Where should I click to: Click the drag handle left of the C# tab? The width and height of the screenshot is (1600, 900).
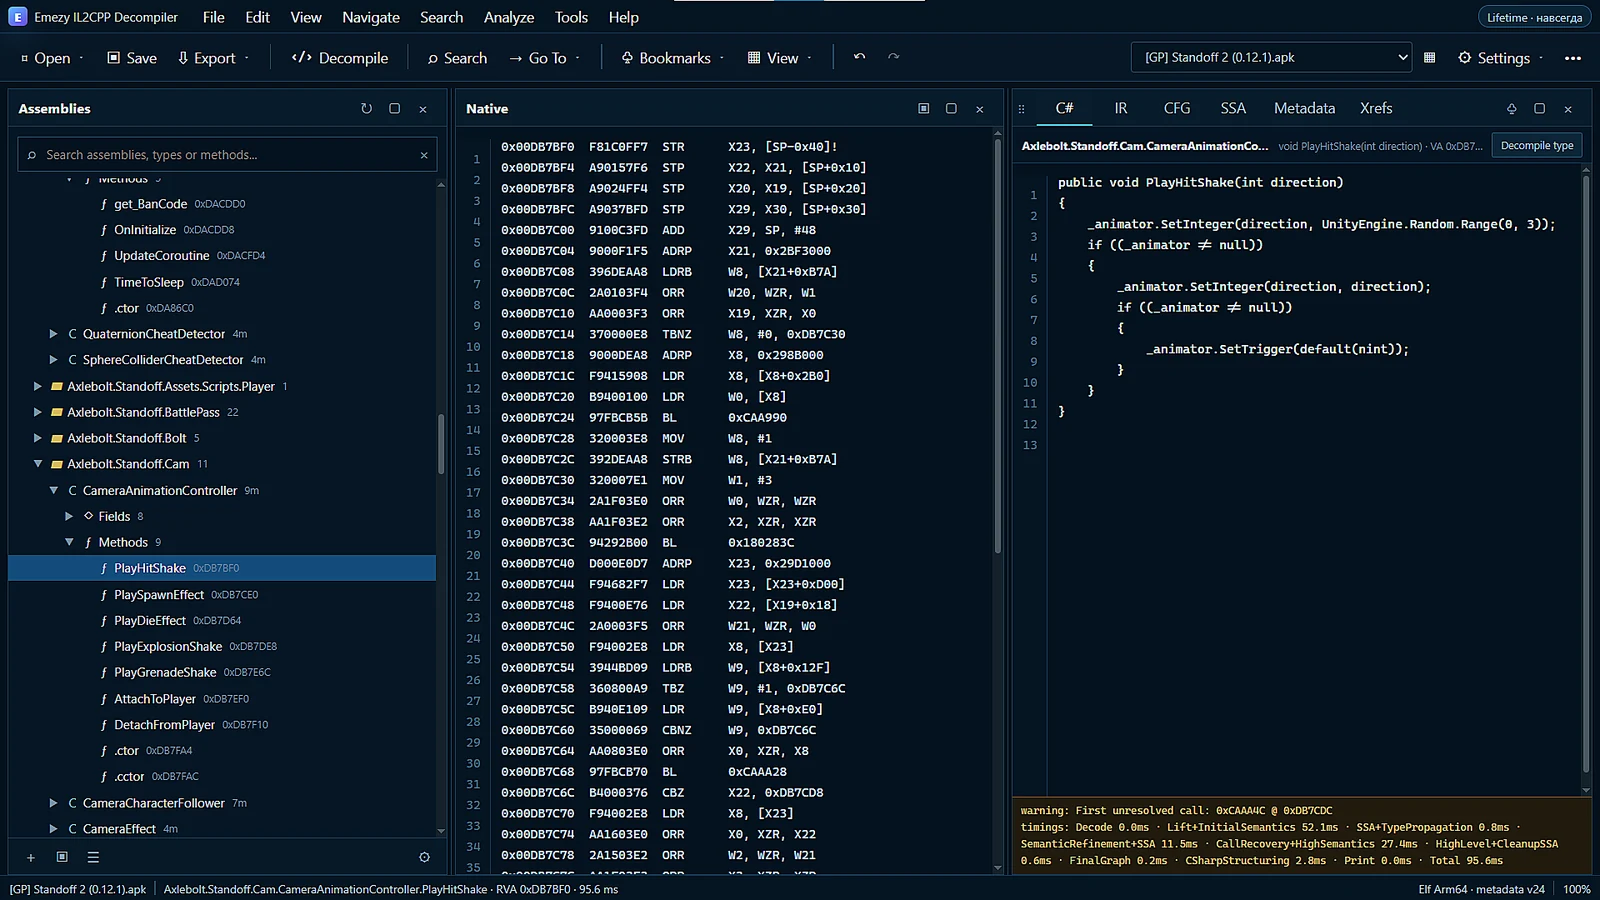click(x=1021, y=108)
